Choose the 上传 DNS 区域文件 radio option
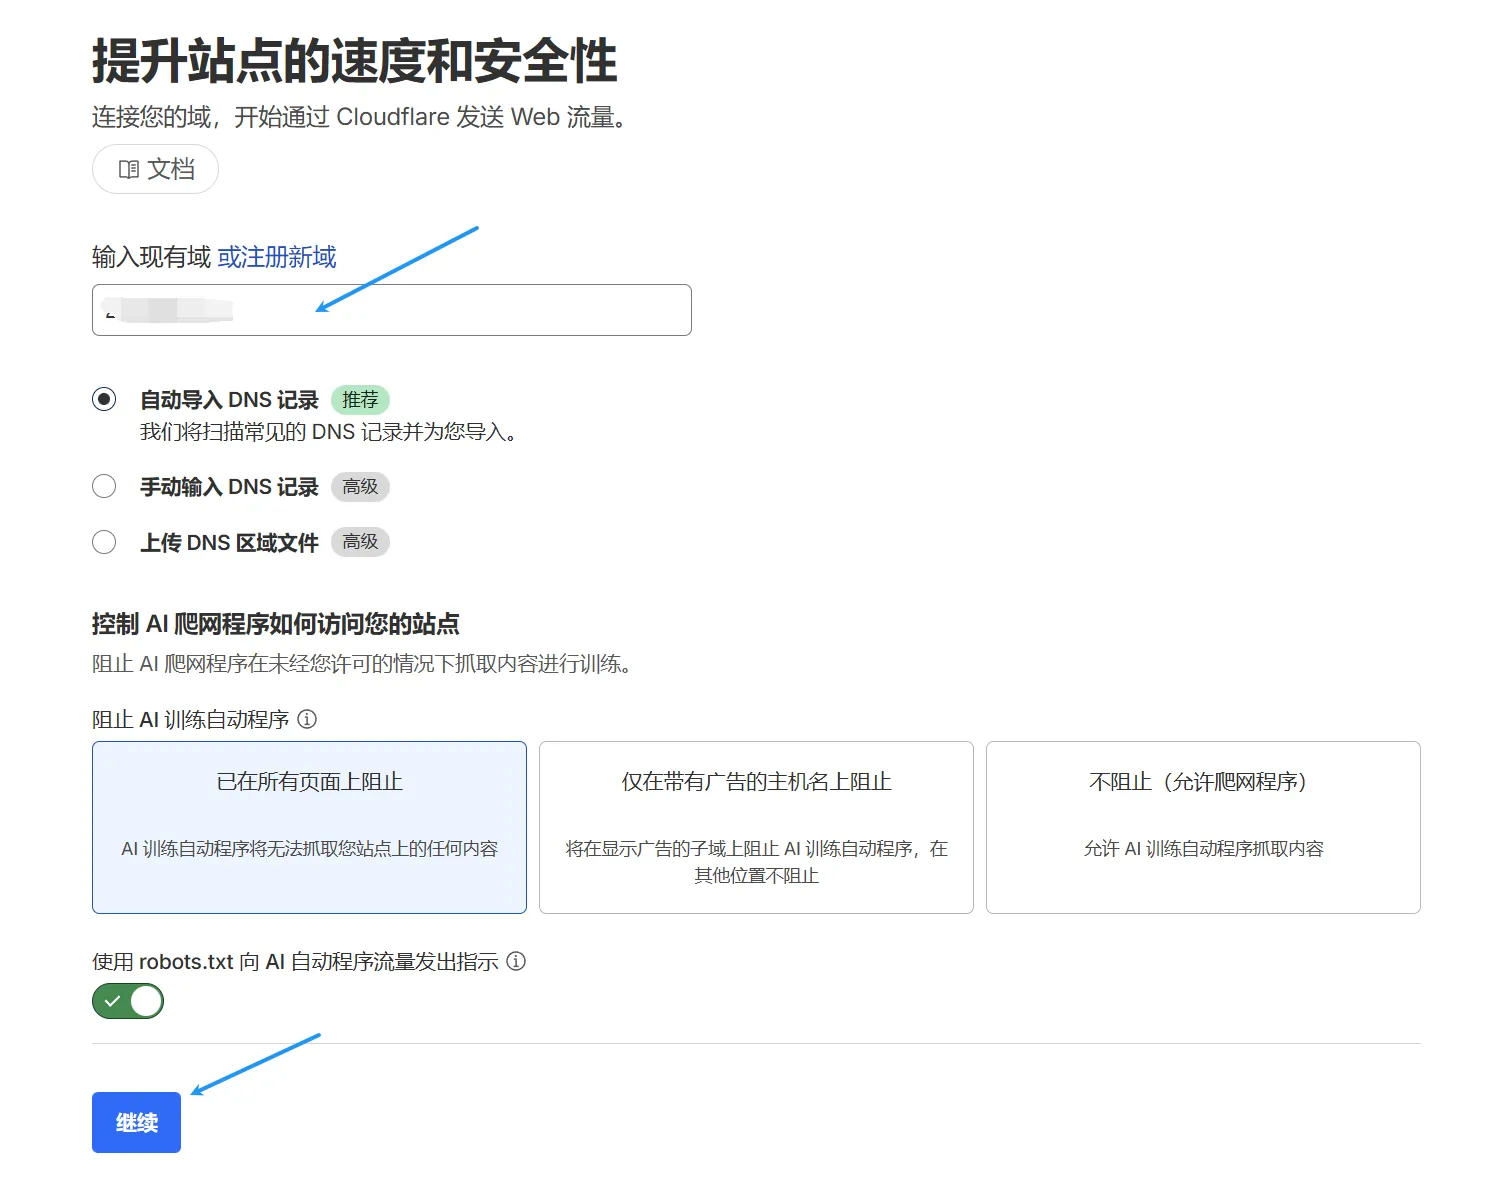The image size is (1508, 1194). pos(104,542)
